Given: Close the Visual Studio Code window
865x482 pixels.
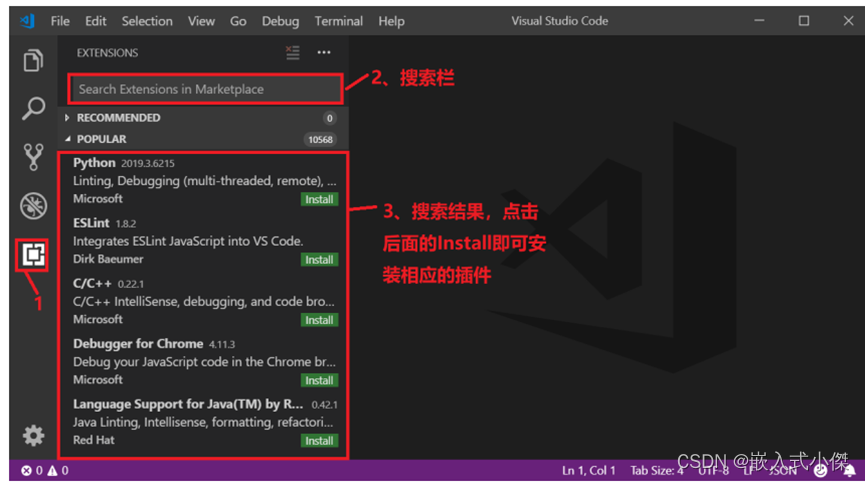Looking at the screenshot, I should [x=848, y=21].
